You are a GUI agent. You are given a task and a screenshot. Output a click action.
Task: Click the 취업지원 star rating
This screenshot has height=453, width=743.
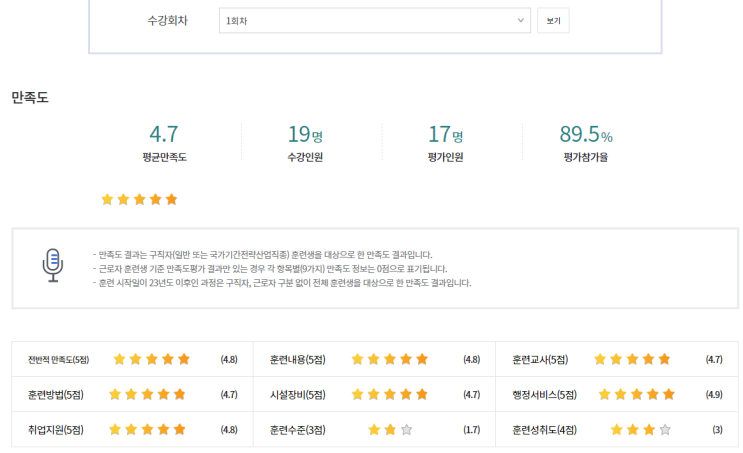click(148, 430)
